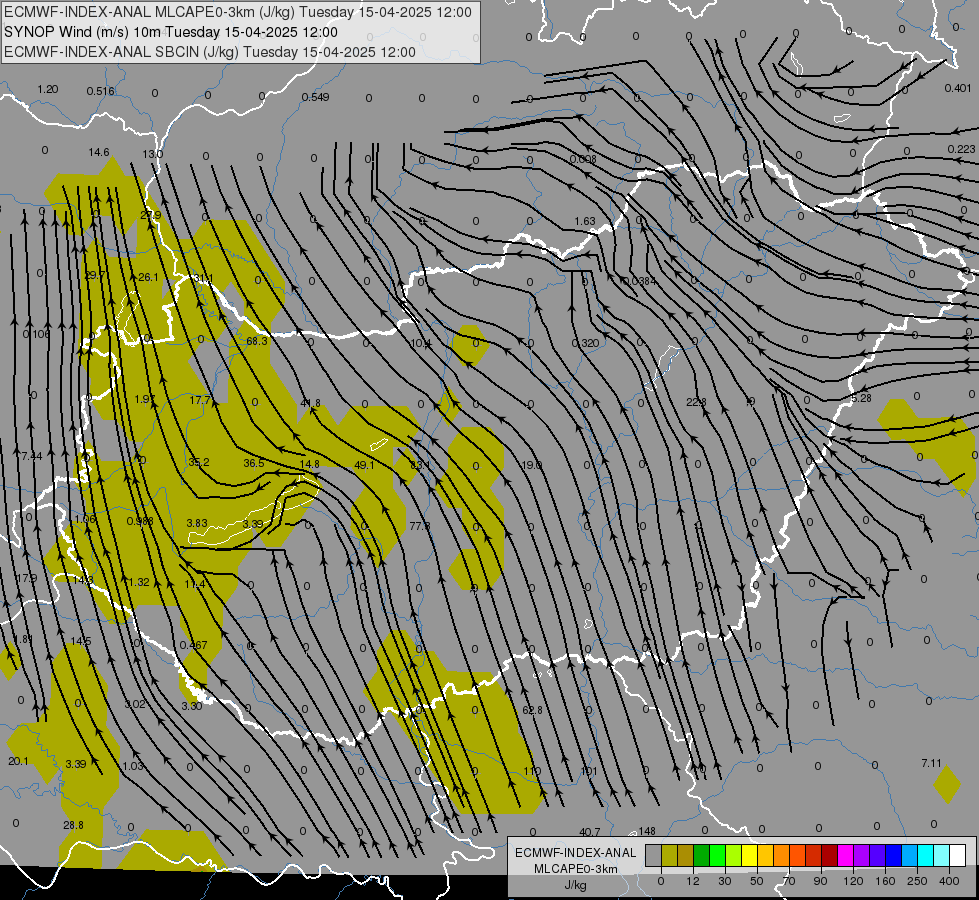Click the map value 14.8

coord(309,464)
